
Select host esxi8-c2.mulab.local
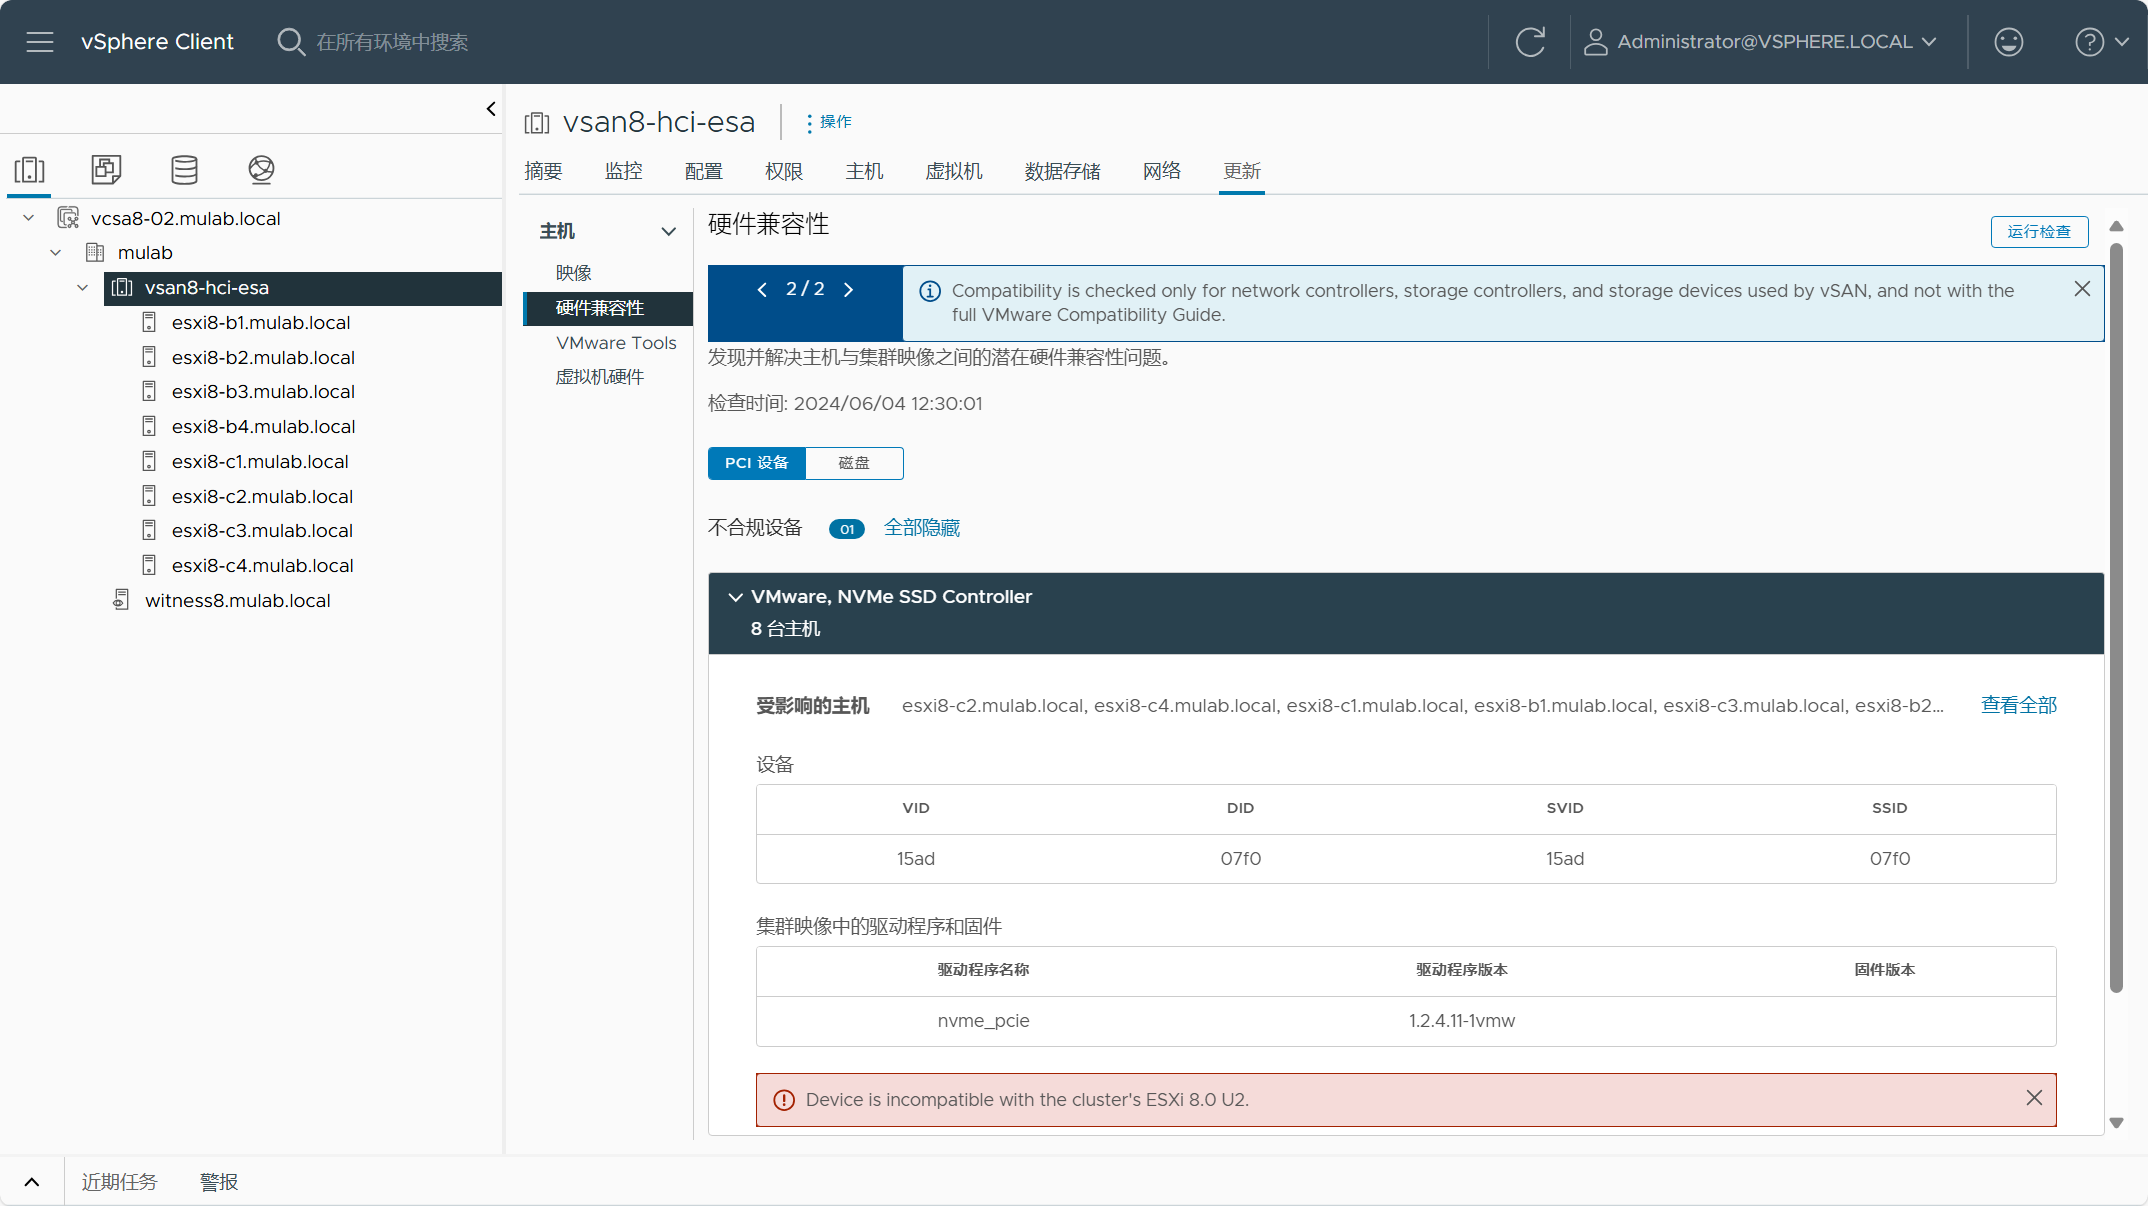click(x=262, y=497)
